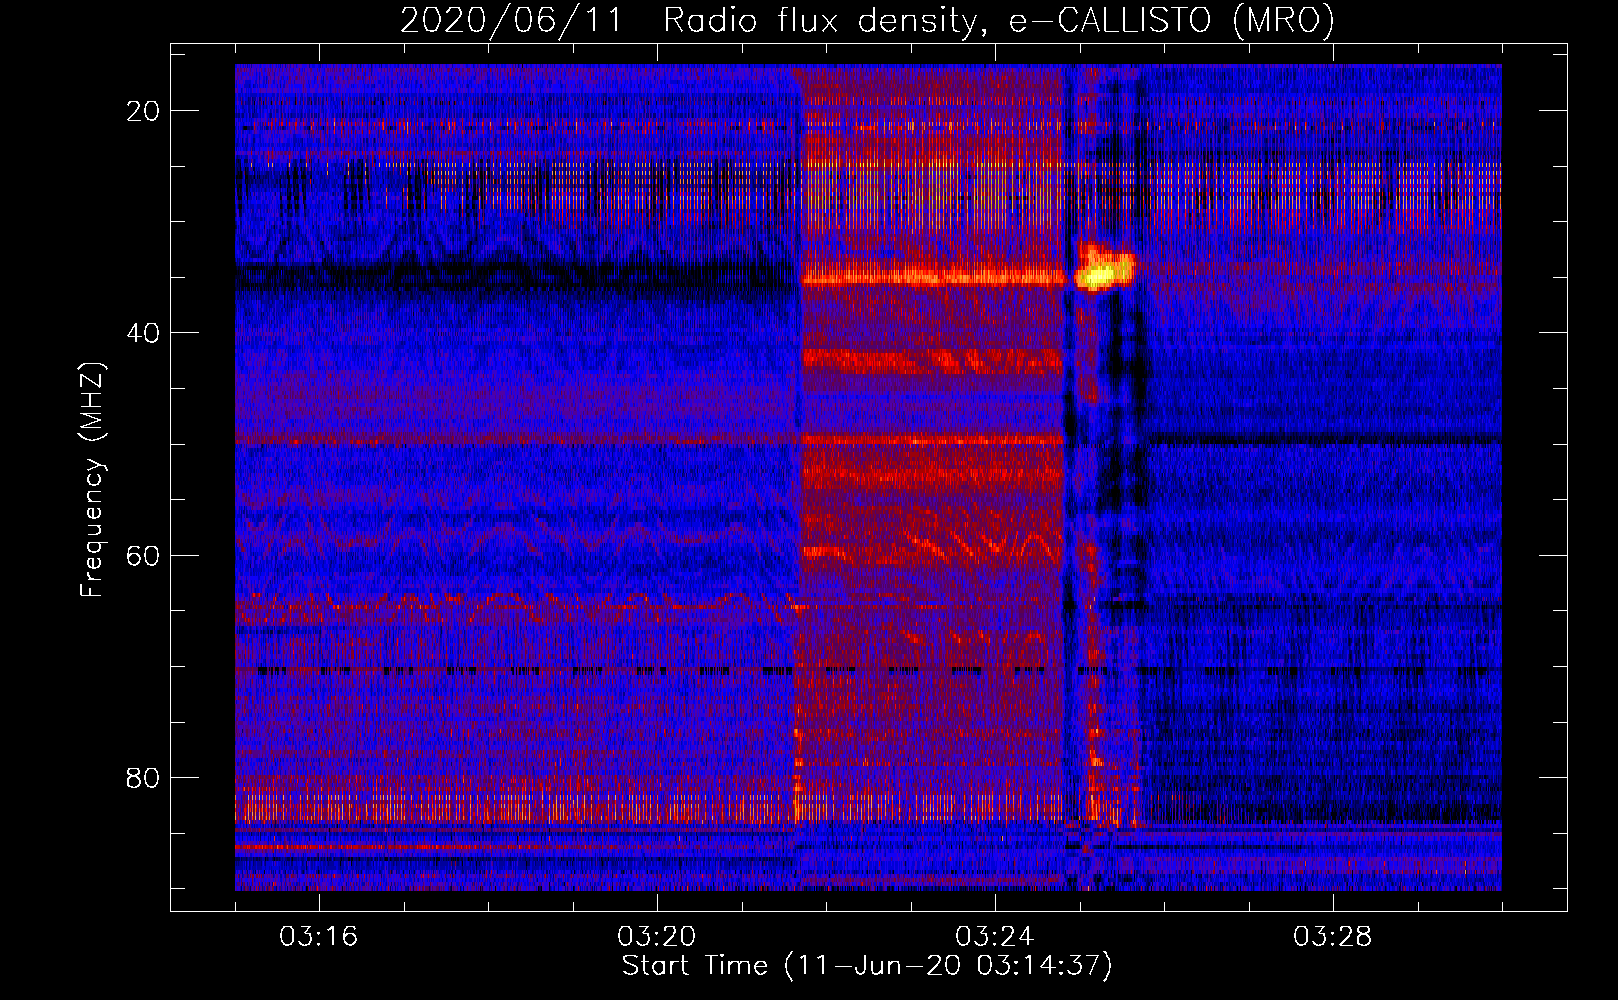This screenshot has width=1618, height=1000.
Task: Click the 03:20 time tick label
Action: tap(657, 937)
